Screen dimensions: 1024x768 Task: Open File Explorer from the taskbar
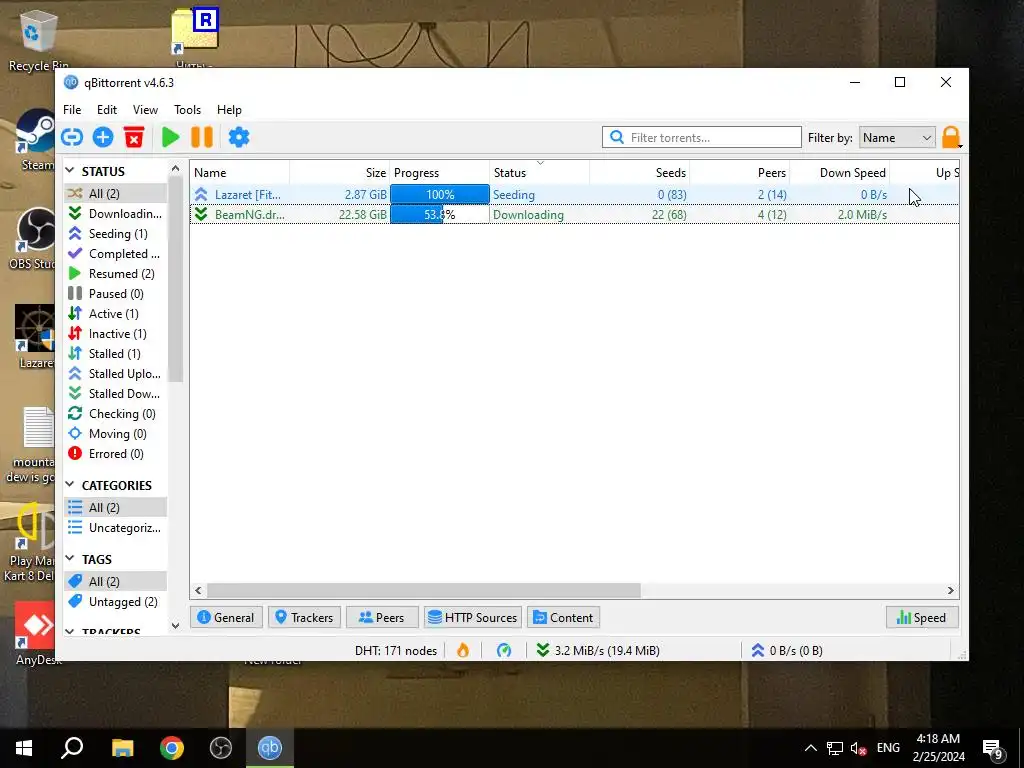[x=122, y=748]
